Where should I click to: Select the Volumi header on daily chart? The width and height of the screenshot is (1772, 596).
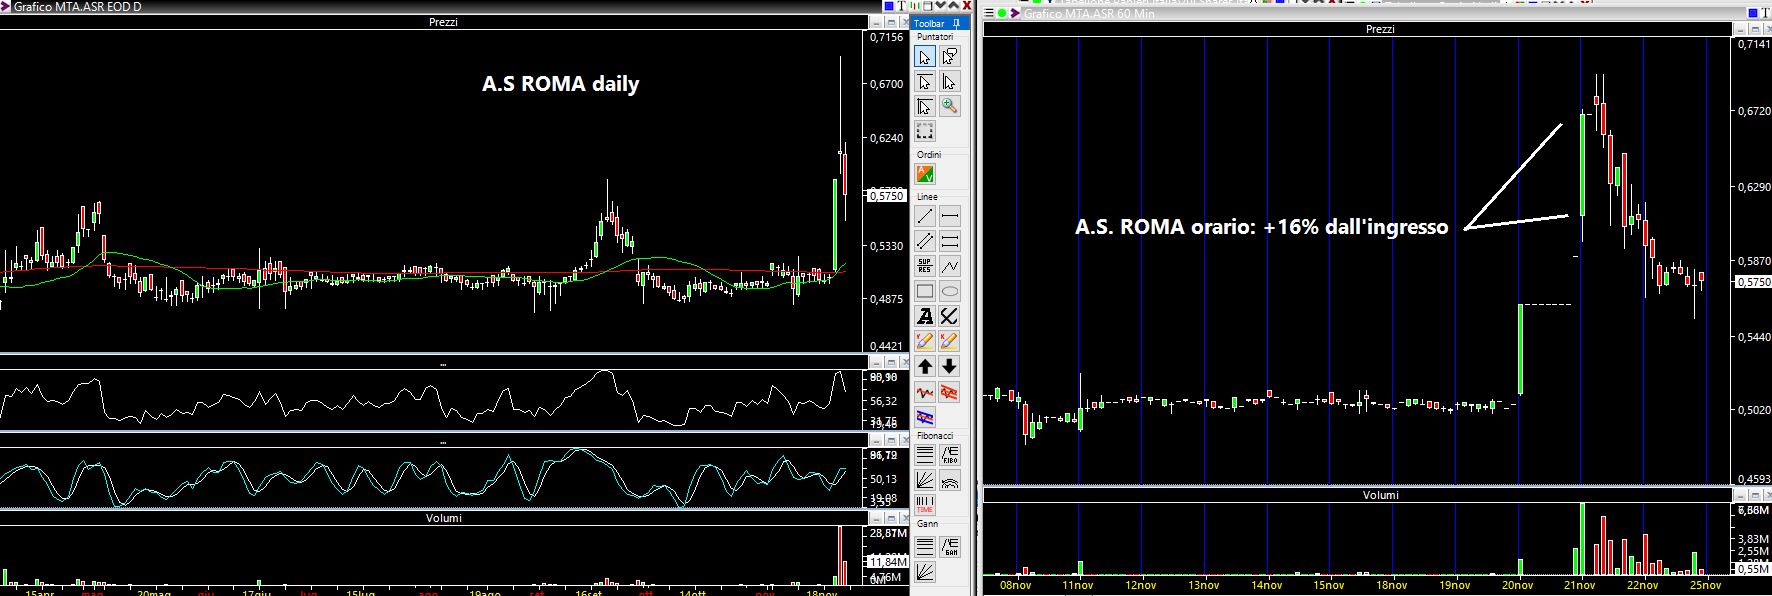click(443, 518)
